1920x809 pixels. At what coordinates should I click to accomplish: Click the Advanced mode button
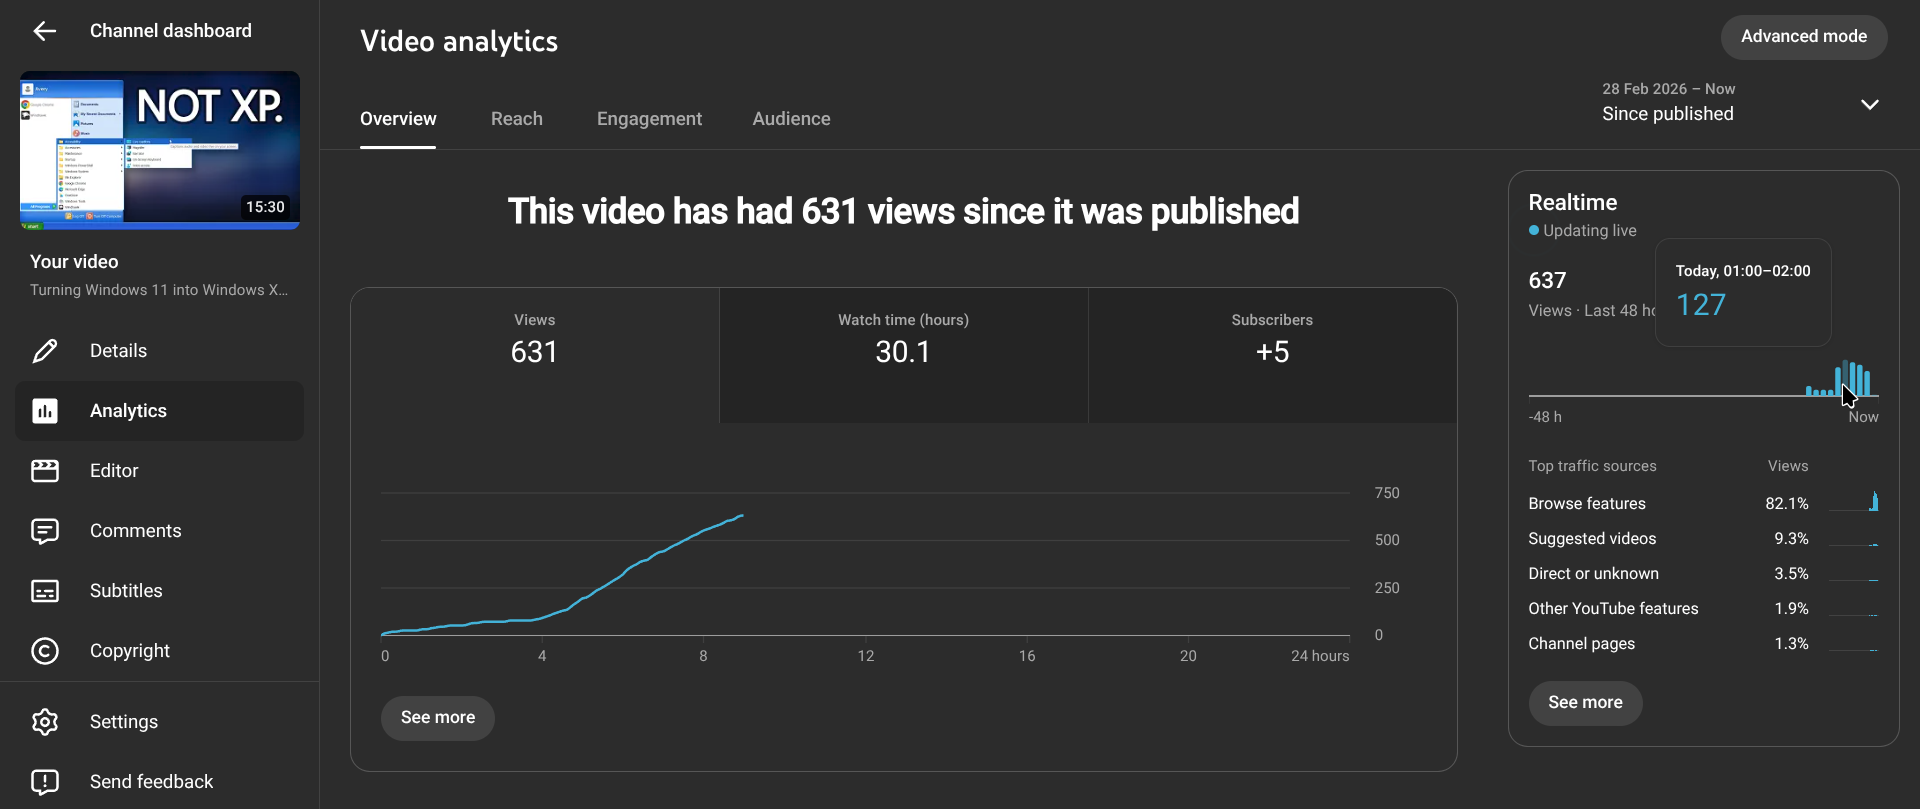click(1803, 37)
